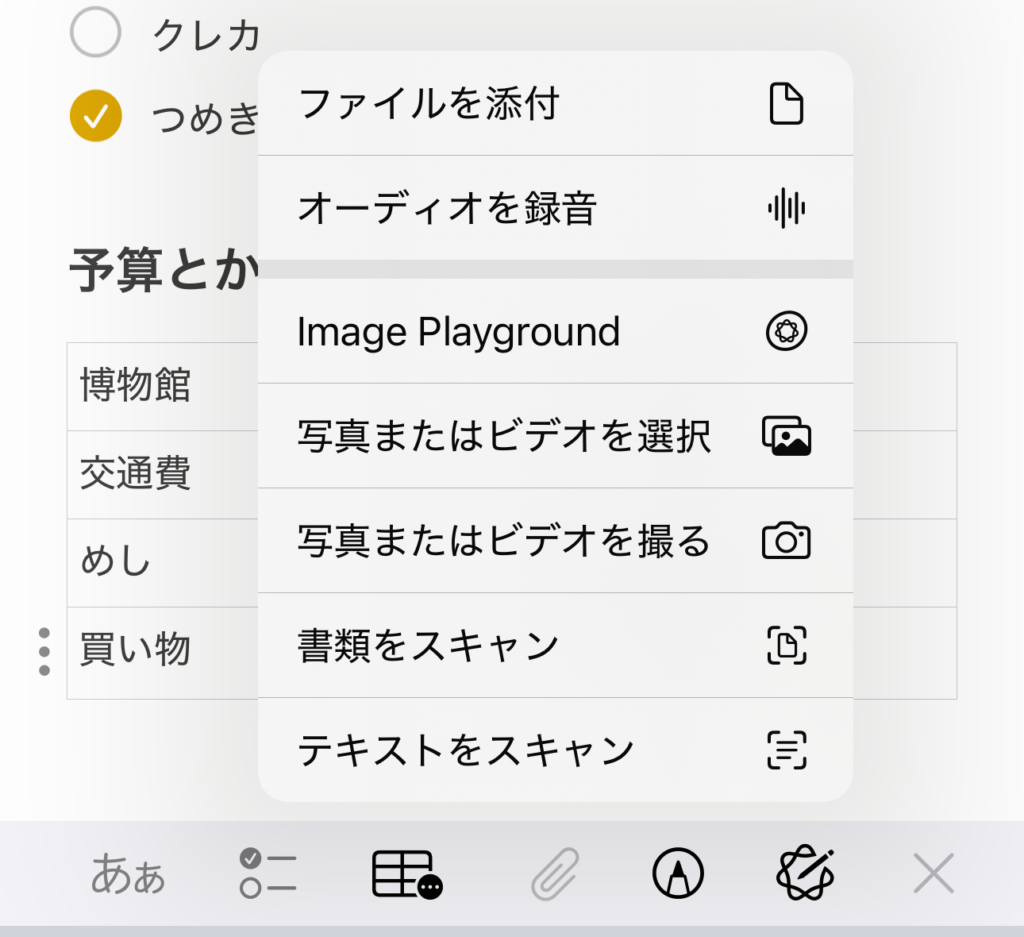Close the formatting toolbar with X
1024x937 pixels.
pyautogui.click(x=933, y=875)
